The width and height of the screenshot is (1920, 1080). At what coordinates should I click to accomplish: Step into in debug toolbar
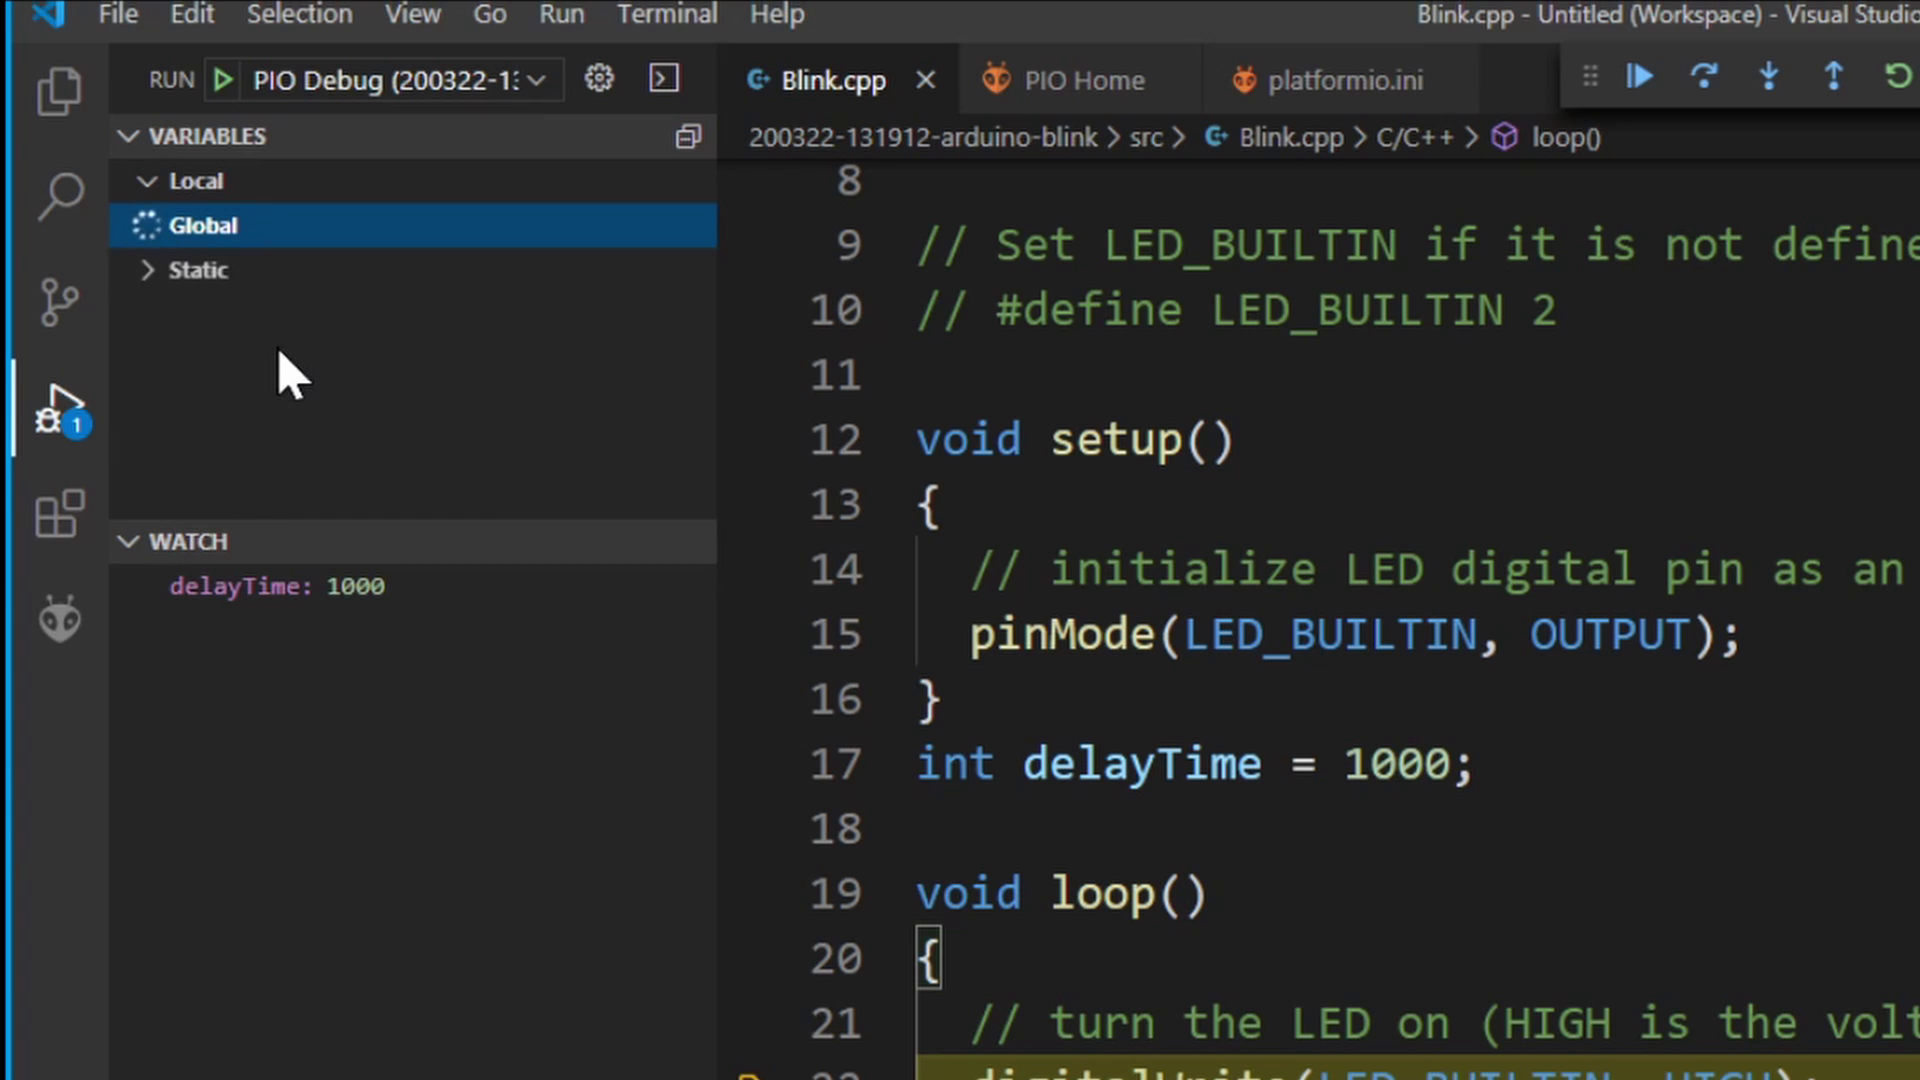pyautogui.click(x=1769, y=76)
